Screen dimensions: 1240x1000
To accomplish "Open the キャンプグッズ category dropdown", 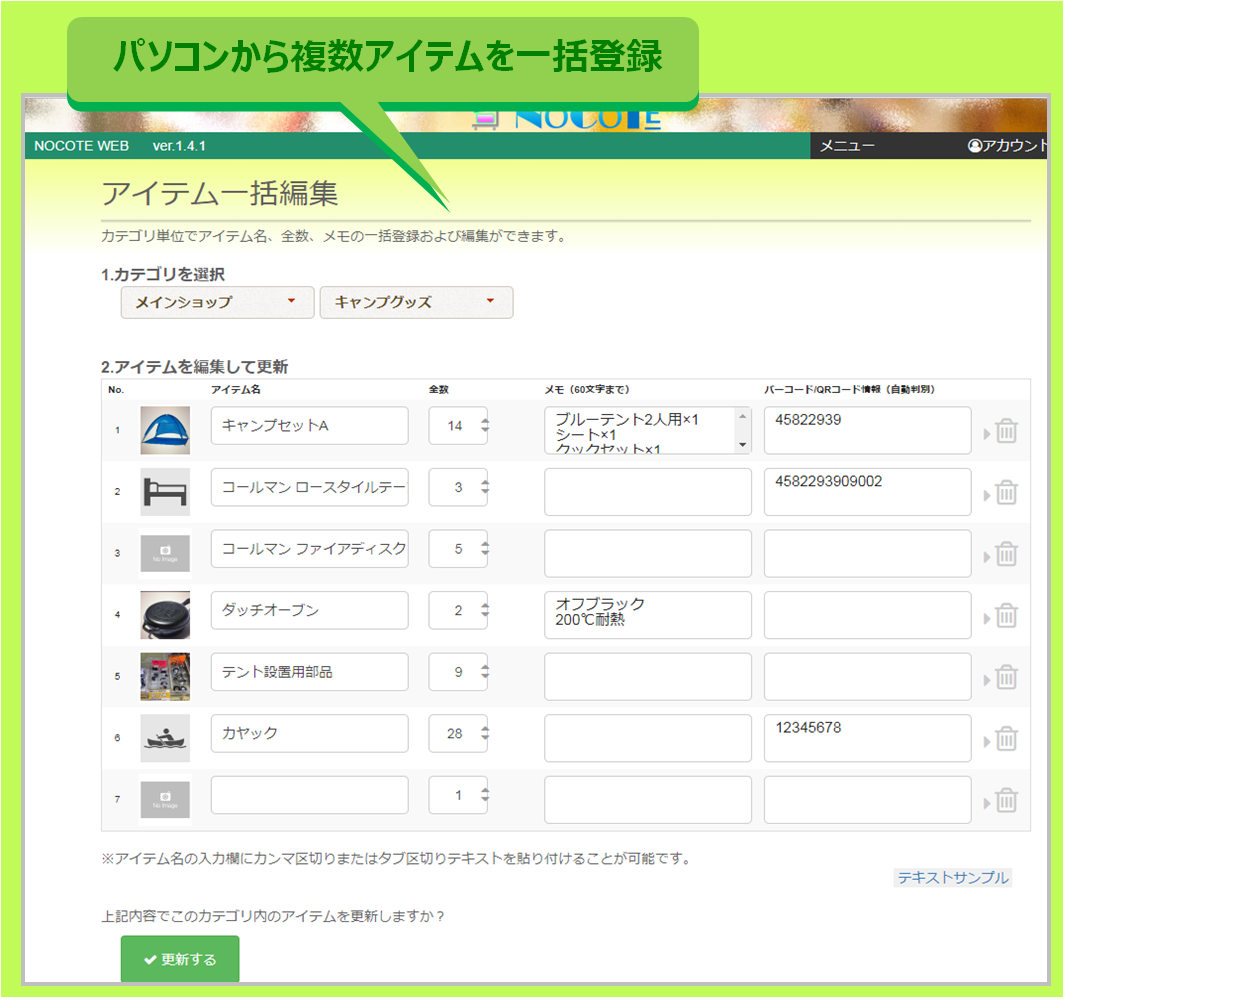I will tap(416, 302).
